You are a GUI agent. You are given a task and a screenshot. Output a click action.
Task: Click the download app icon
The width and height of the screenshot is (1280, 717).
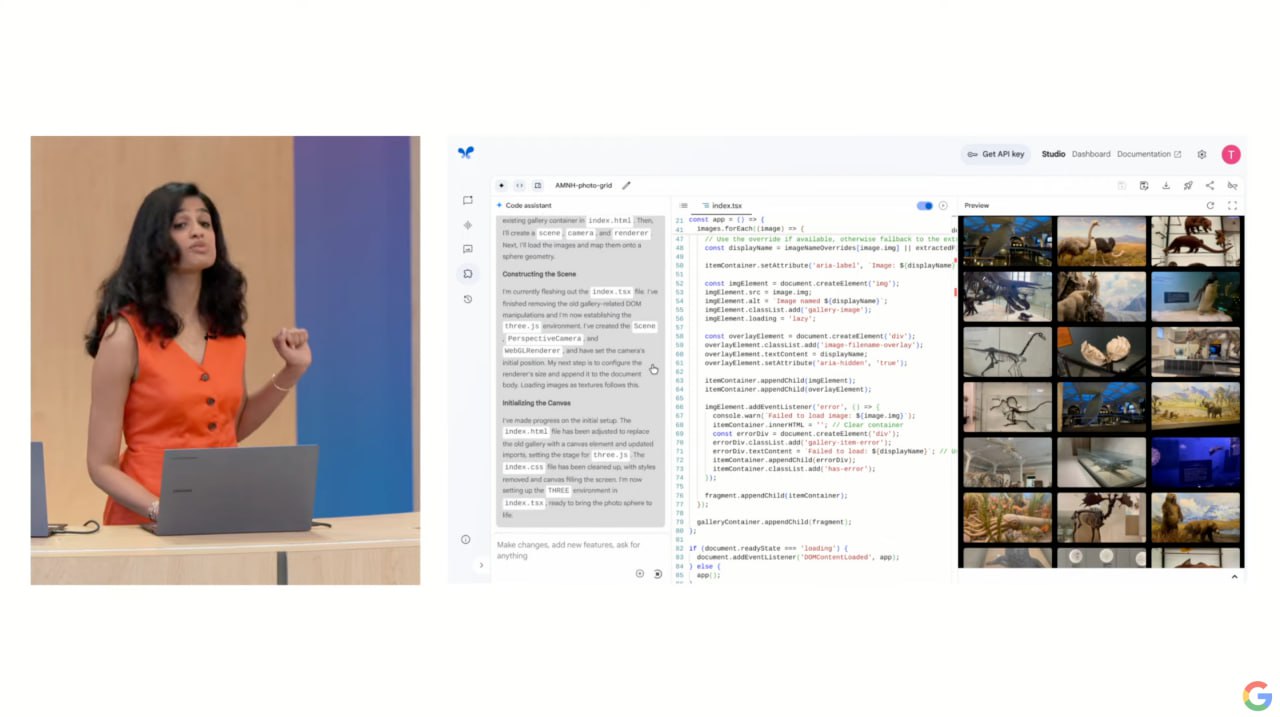[x=1166, y=186]
